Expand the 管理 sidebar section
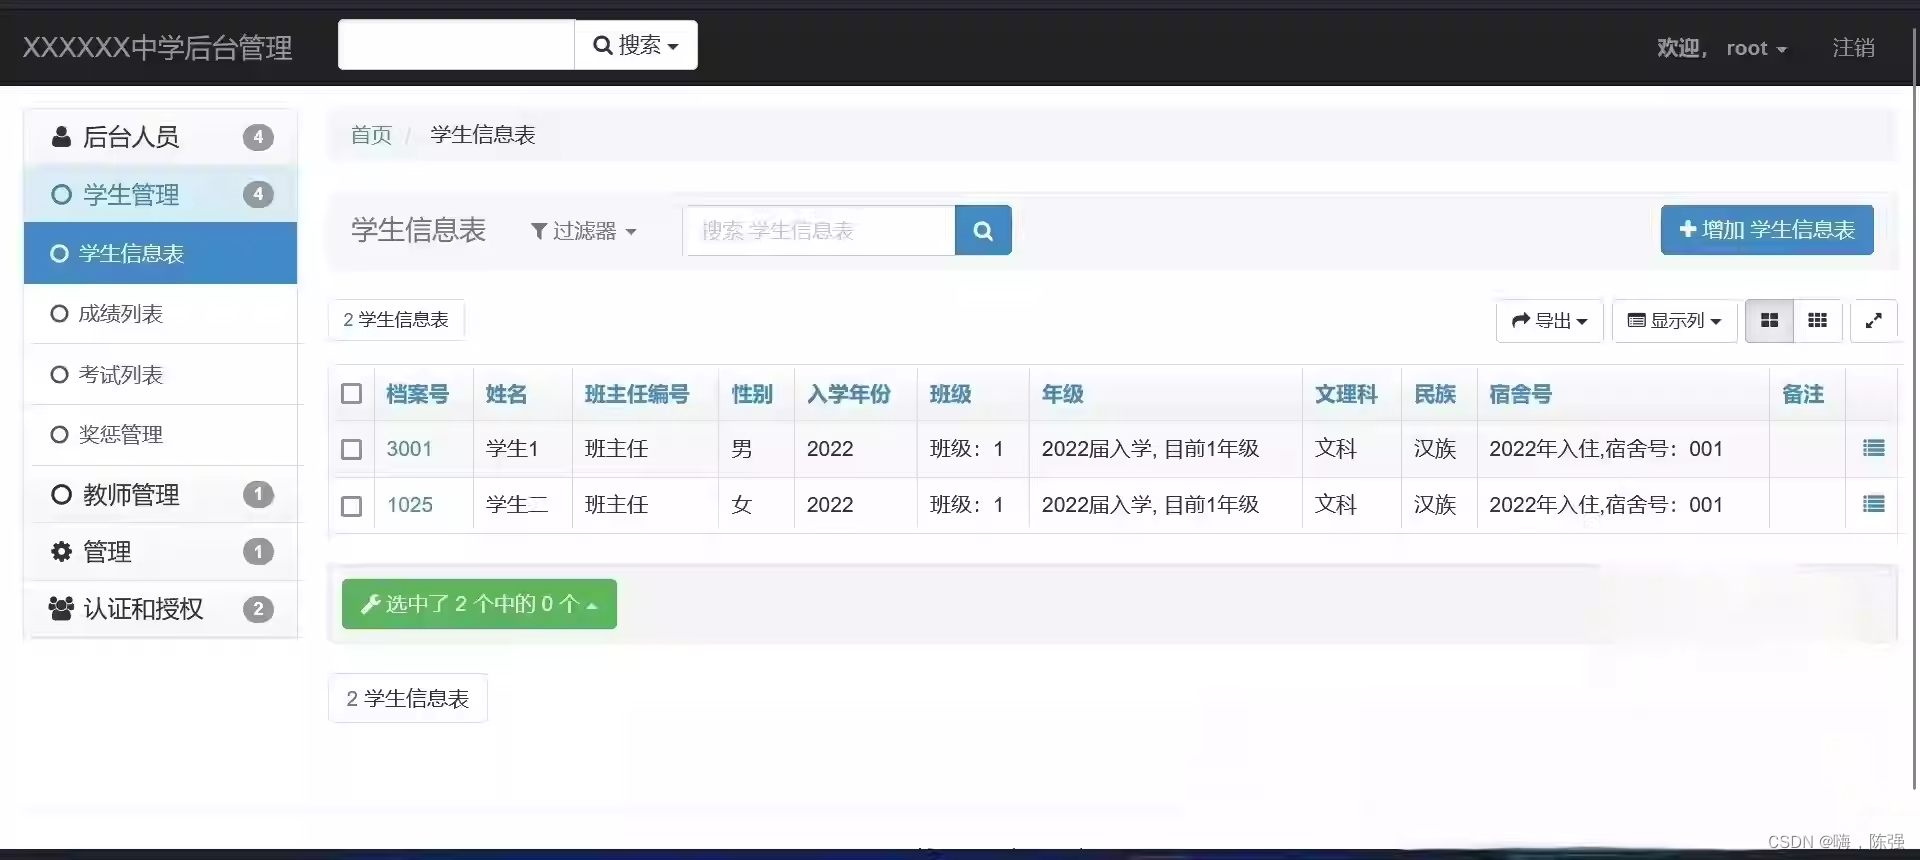 161,552
